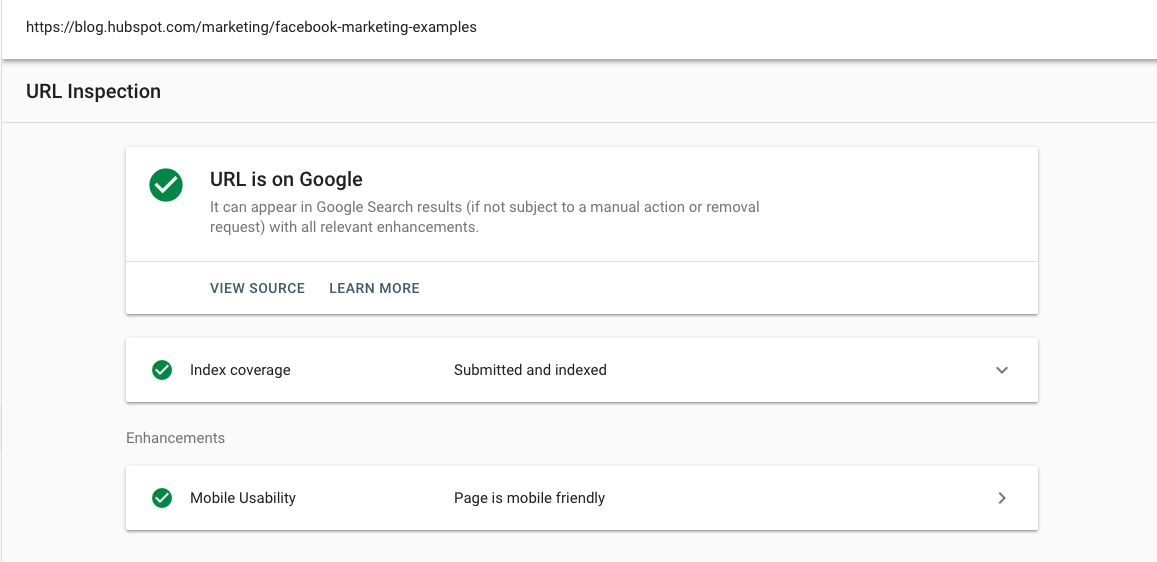Click the 'Submitted and indexed' status text

(530, 370)
